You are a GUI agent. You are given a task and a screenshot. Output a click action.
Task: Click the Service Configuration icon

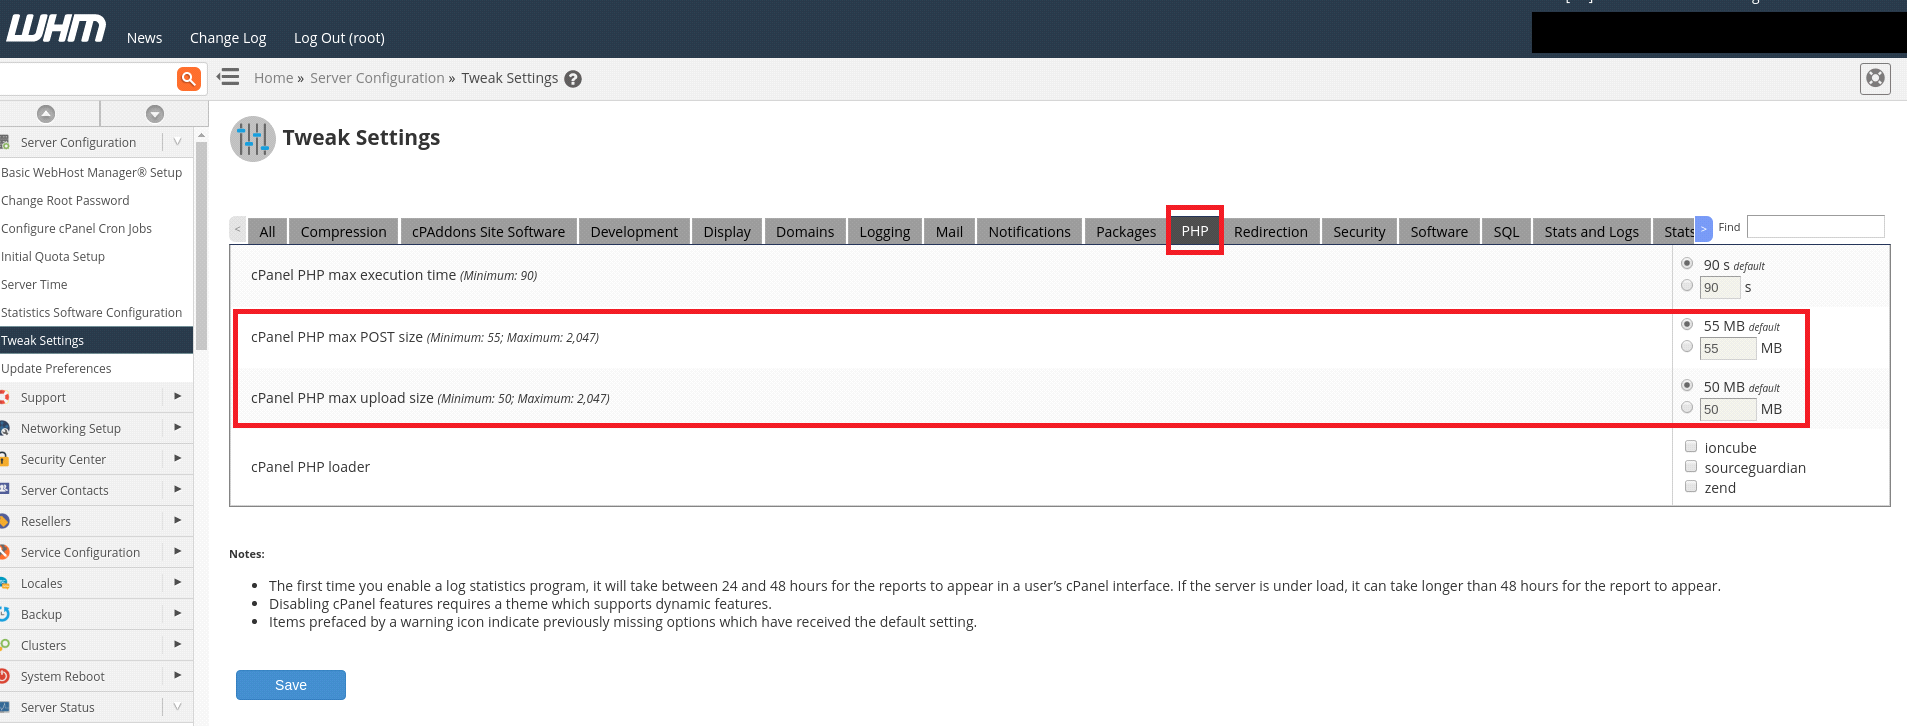pos(5,552)
